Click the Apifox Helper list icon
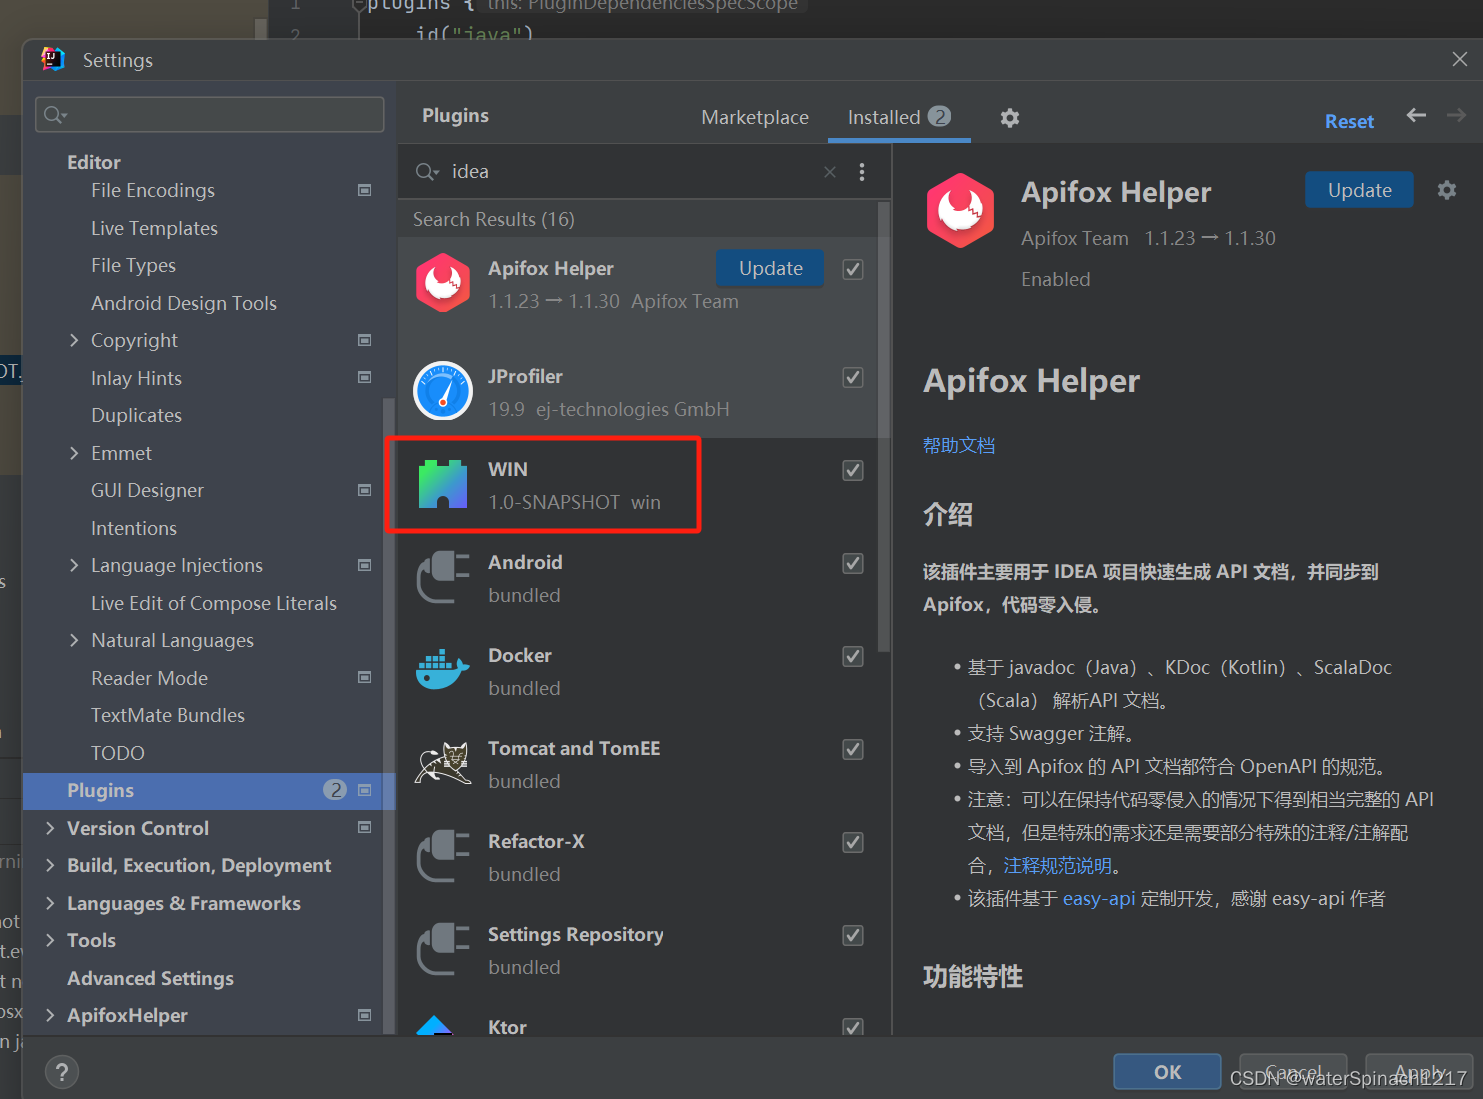The height and width of the screenshot is (1099, 1483). click(443, 283)
